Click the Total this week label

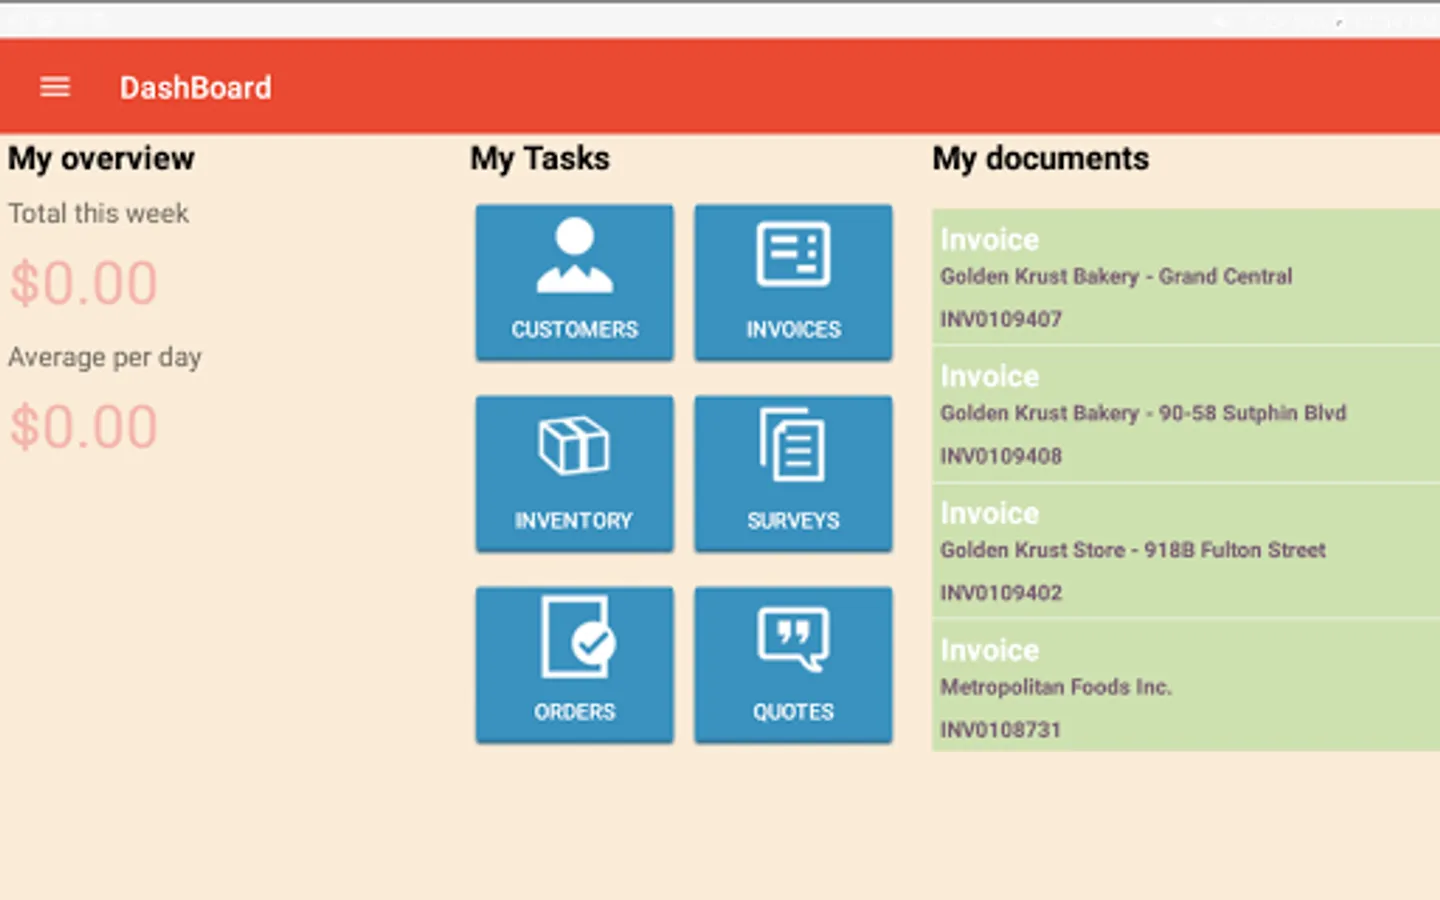pos(98,213)
